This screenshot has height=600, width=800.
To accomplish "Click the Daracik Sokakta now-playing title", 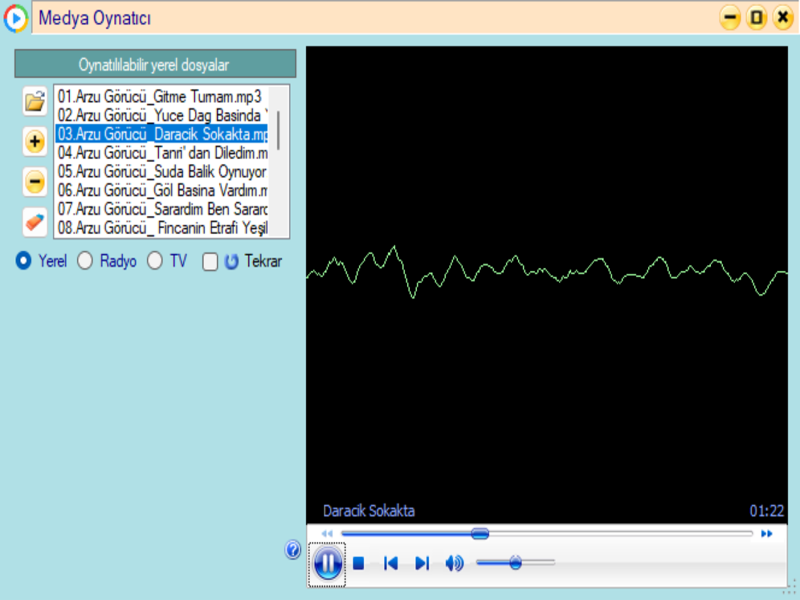I will pos(368,511).
